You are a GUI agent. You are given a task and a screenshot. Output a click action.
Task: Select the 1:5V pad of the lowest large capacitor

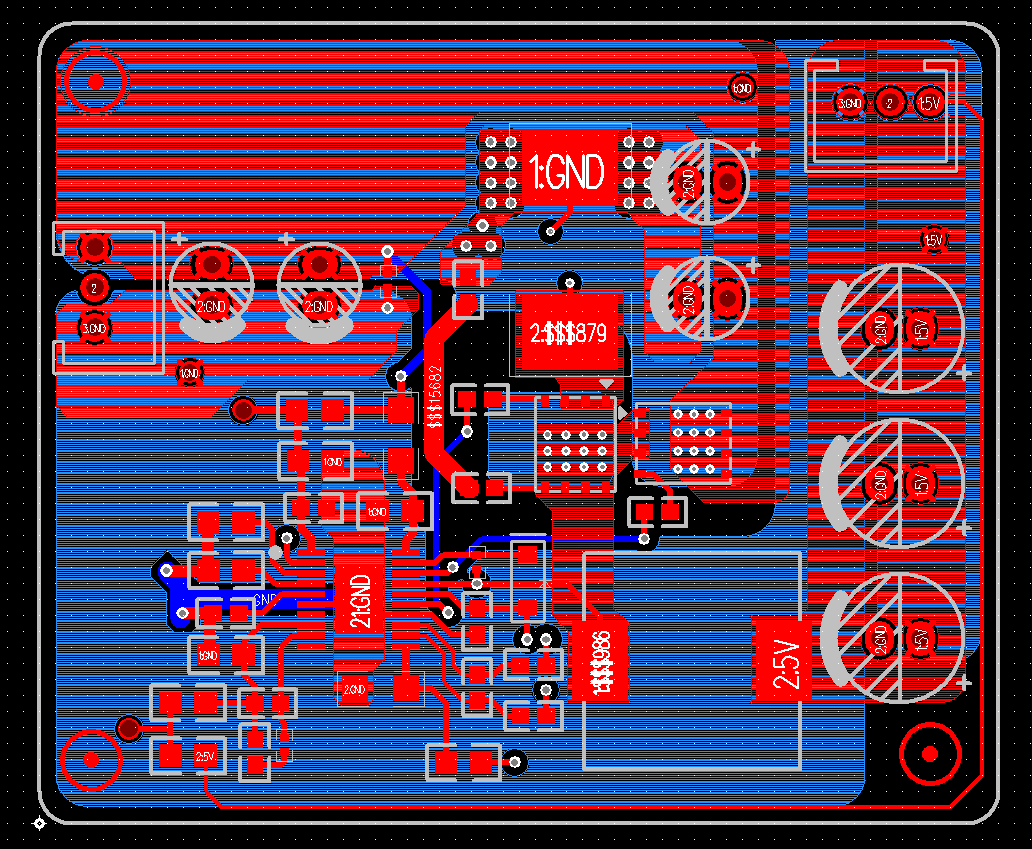[x=921, y=638]
